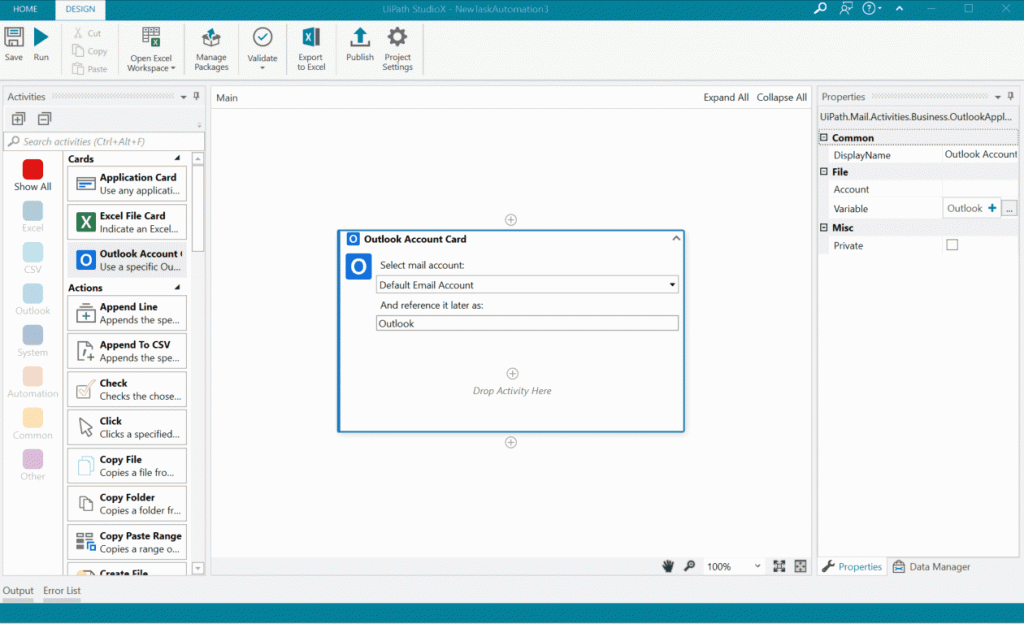Open the Activities panel options dropdown
Screen dimensions: 1024x624
[x=184, y=97]
